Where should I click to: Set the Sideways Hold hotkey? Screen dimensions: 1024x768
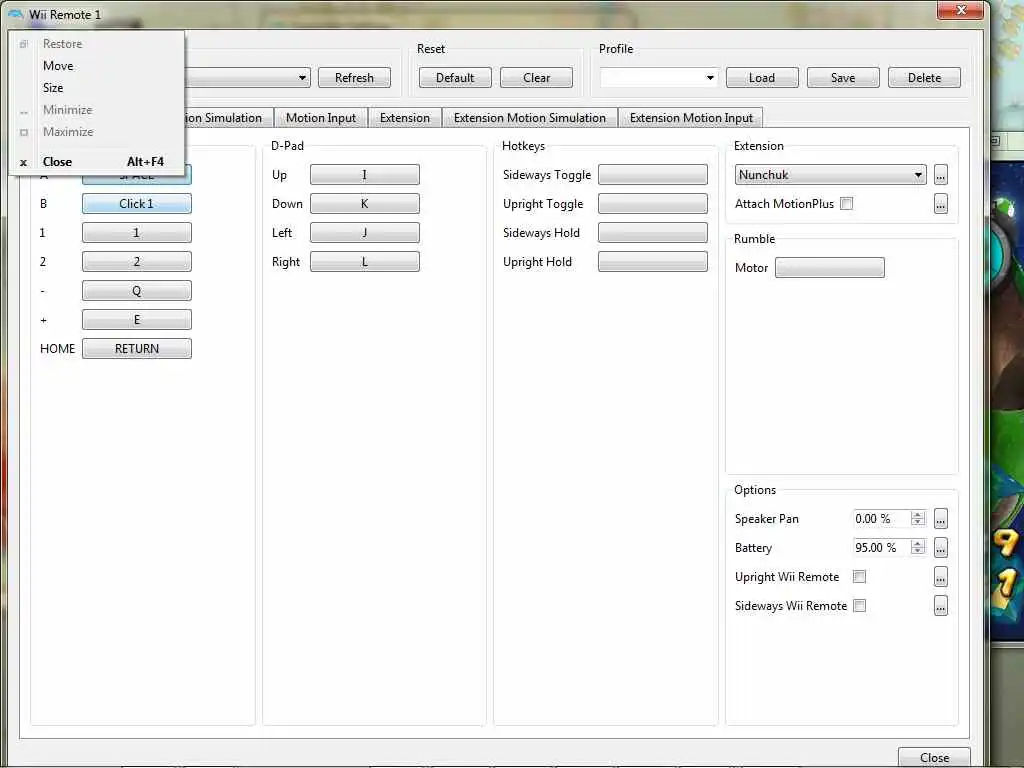(652, 232)
